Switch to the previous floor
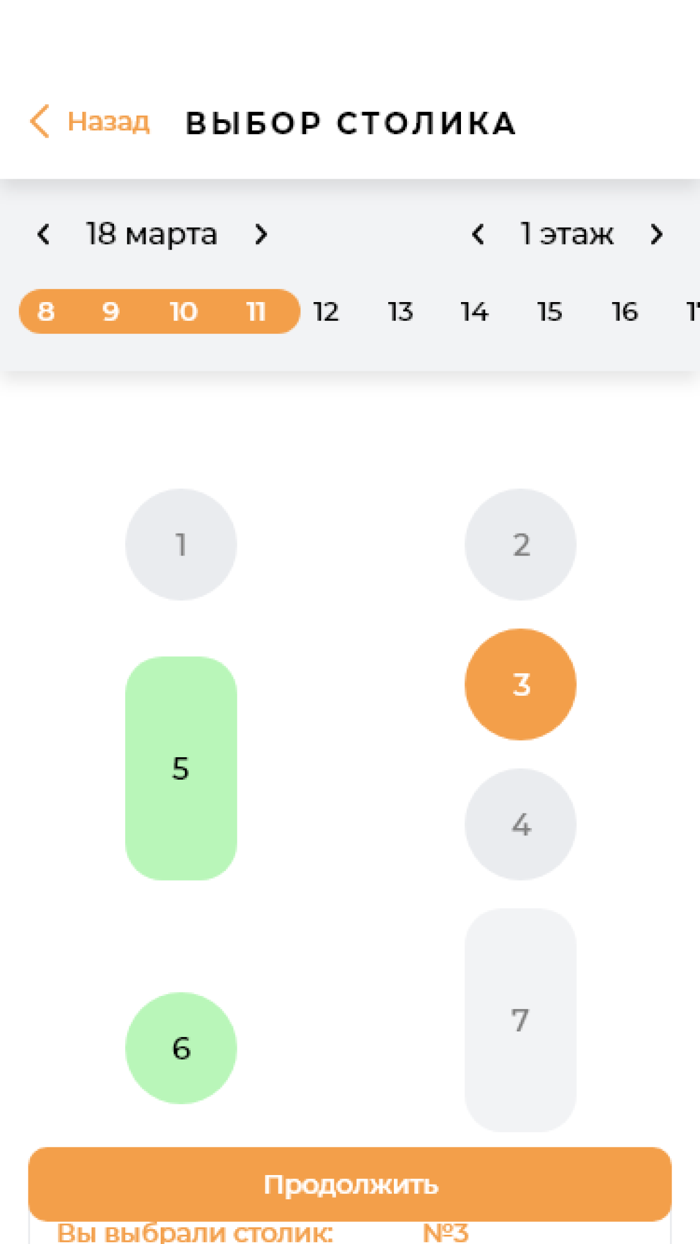700x1244 pixels. 478,235
